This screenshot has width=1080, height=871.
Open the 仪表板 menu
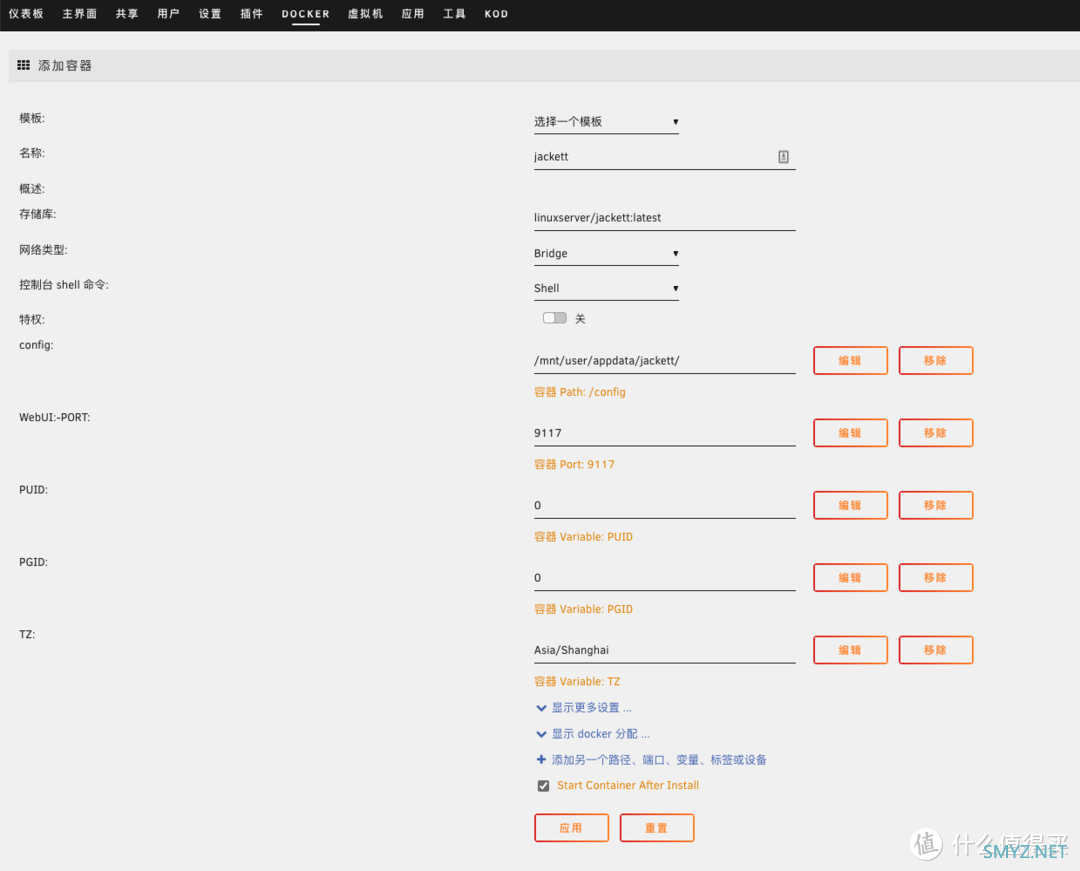[x=26, y=14]
